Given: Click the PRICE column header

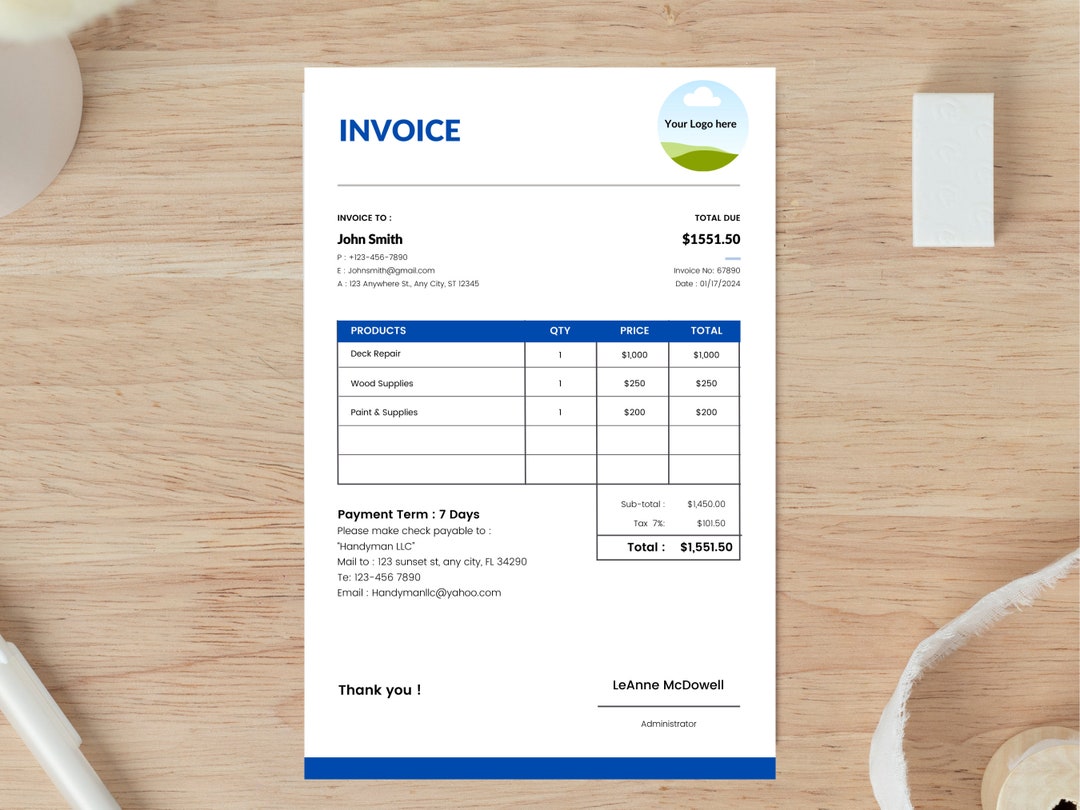Looking at the screenshot, I should pos(634,330).
